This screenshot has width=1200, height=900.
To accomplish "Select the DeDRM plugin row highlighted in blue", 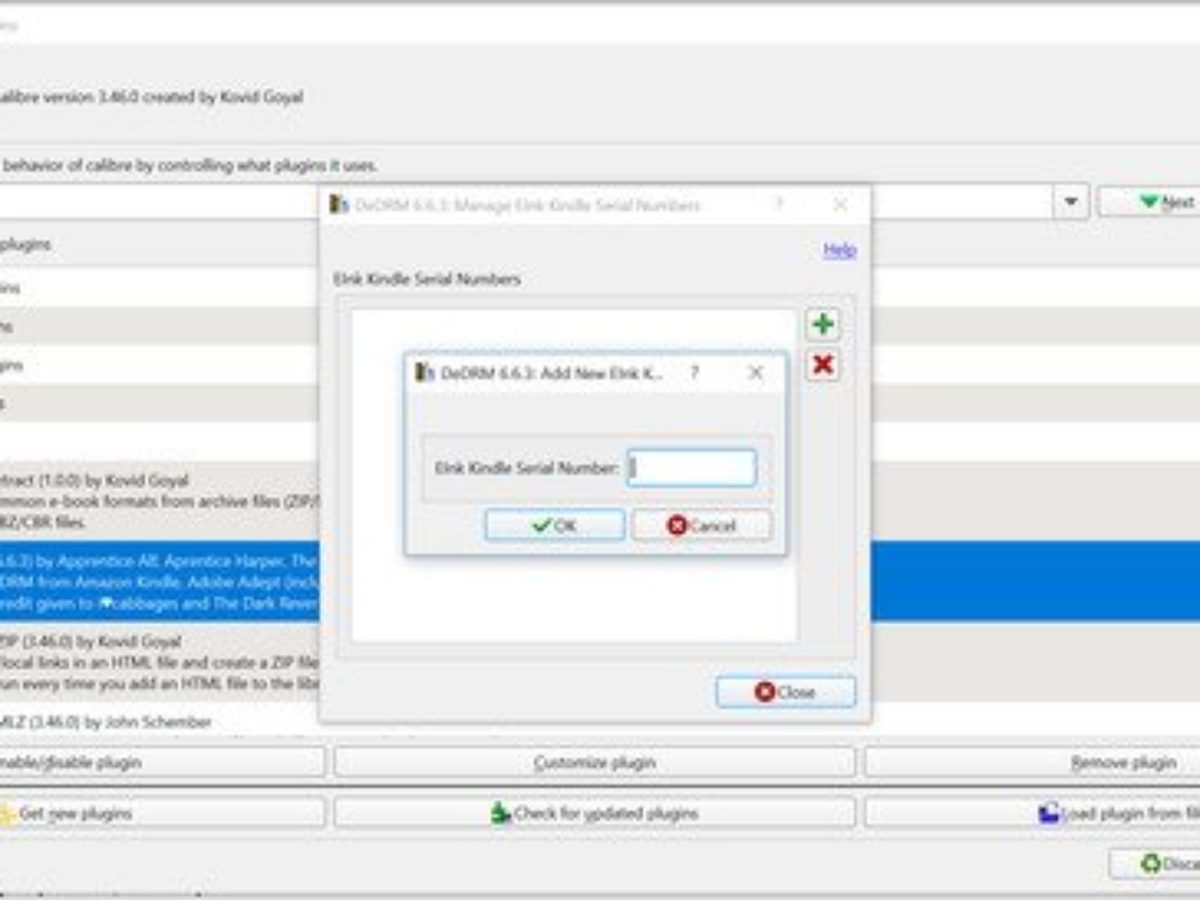I will coord(159,581).
